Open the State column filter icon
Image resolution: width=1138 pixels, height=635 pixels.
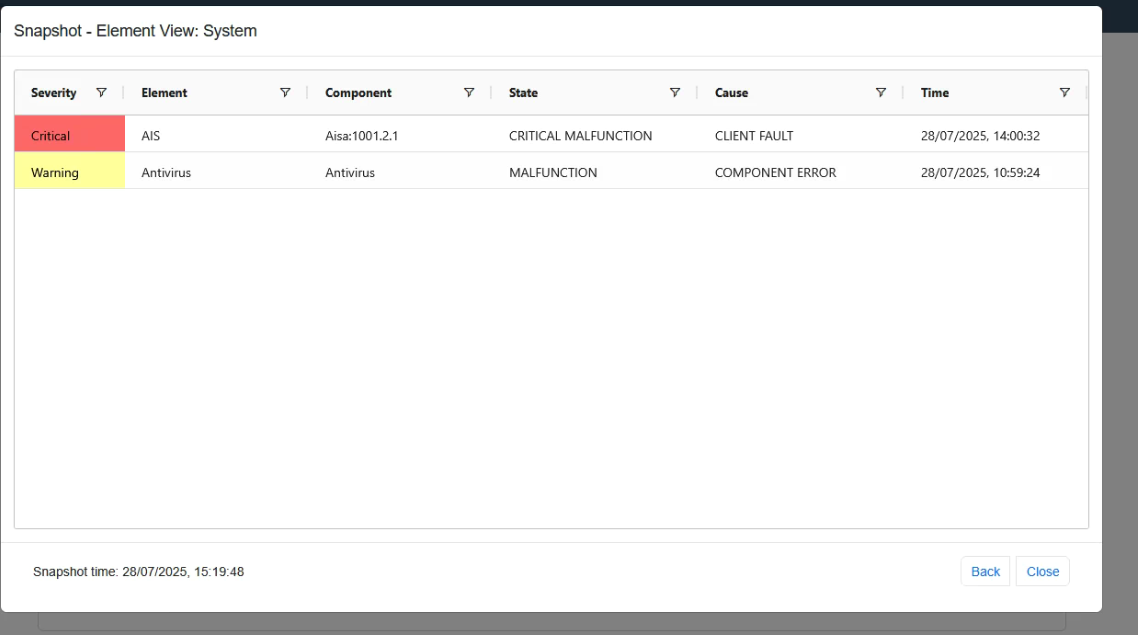tap(675, 92)
